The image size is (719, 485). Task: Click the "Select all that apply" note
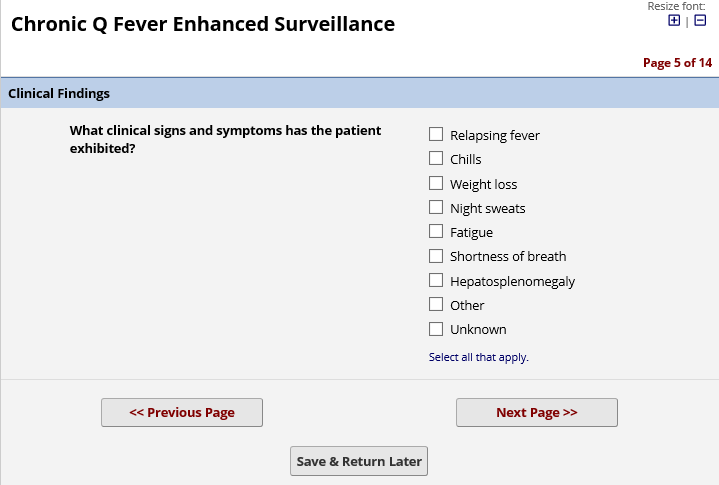click(478, 357)
